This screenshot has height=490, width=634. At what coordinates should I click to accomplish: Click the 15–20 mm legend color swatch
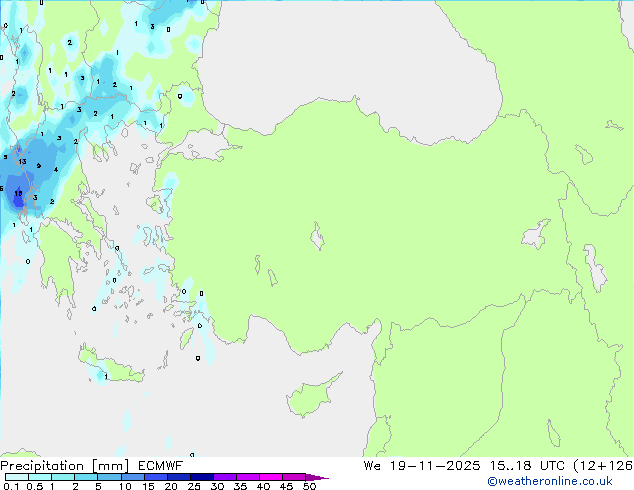pos(155,477)
